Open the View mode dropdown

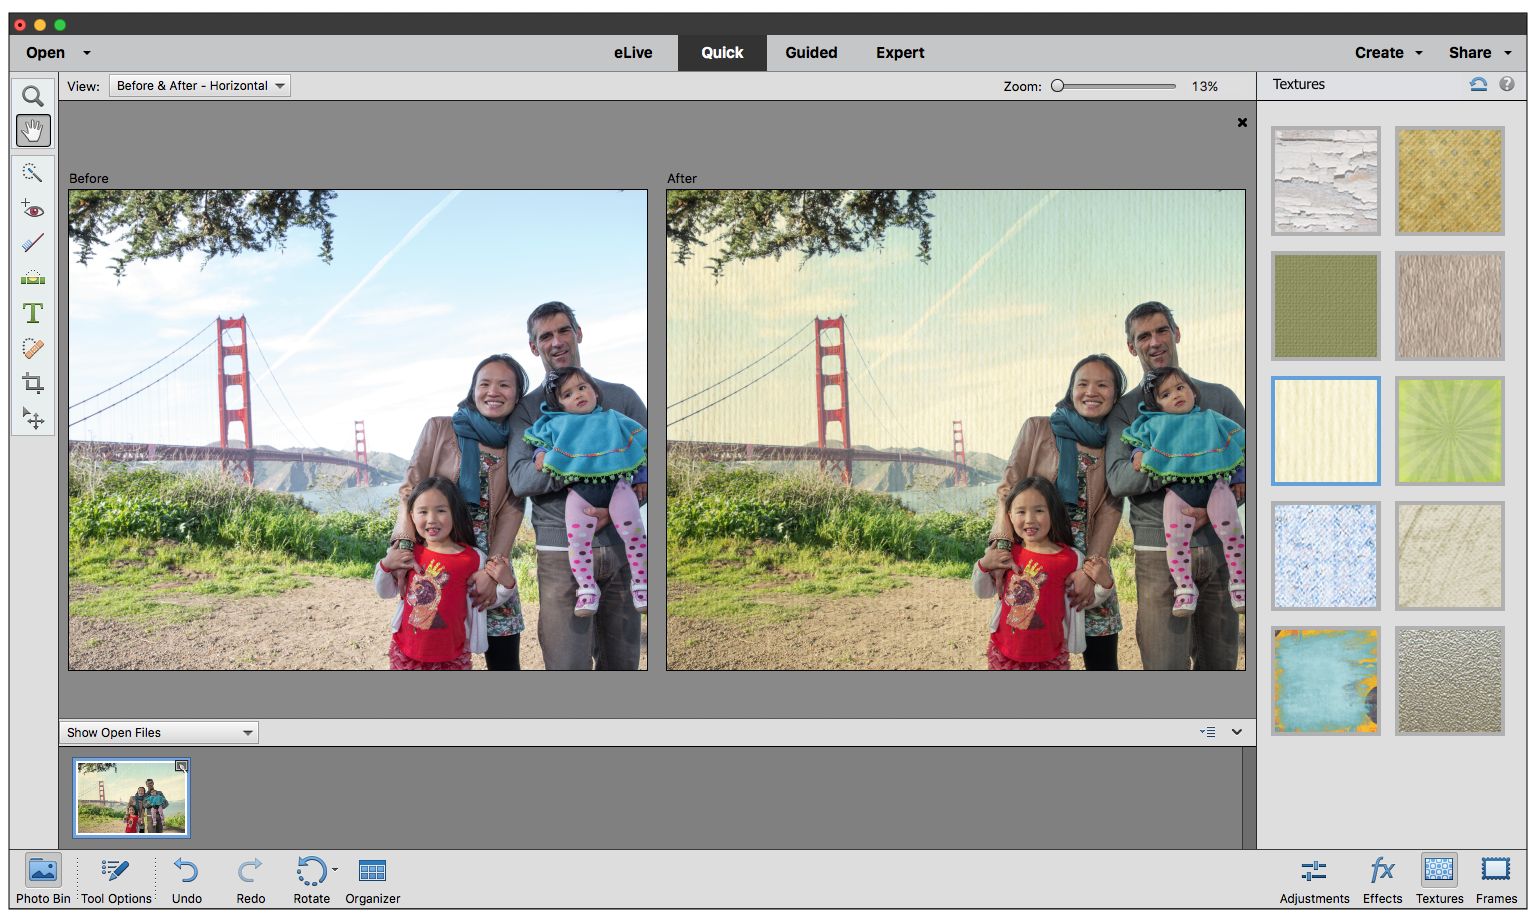pyautogui.click(x=199, y=86)
